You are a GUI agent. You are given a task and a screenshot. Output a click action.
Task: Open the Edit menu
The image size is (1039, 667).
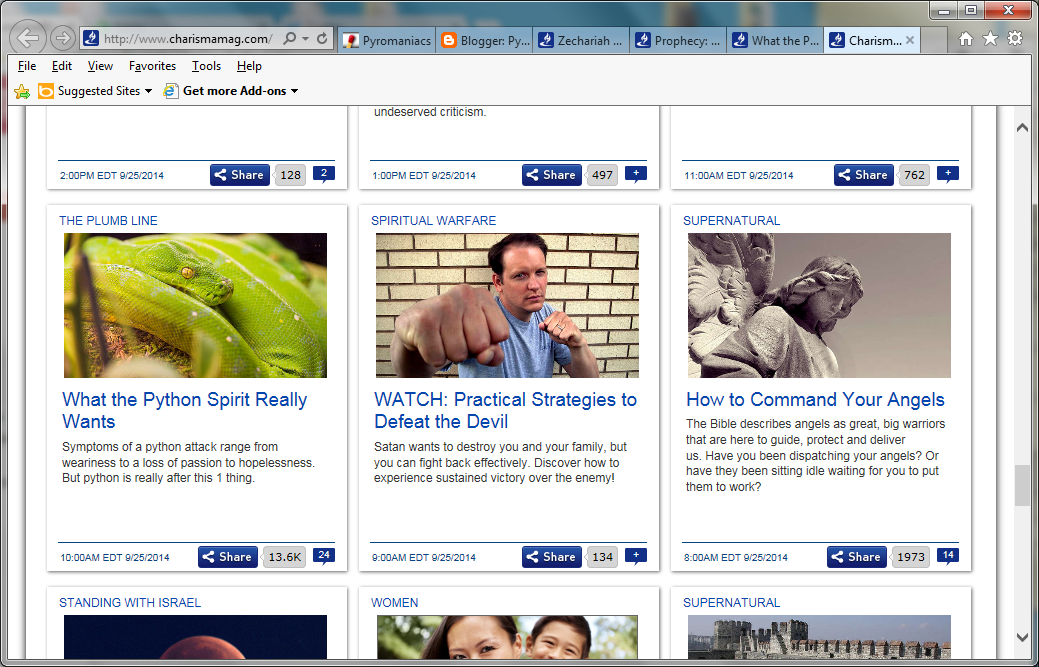[x=62, y=66]
